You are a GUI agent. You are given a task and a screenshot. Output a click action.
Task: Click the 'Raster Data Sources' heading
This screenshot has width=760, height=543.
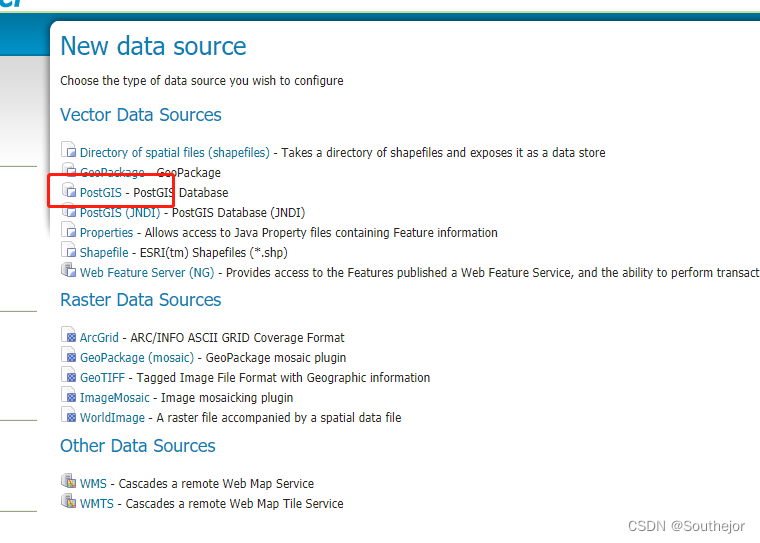pos(141,300)
